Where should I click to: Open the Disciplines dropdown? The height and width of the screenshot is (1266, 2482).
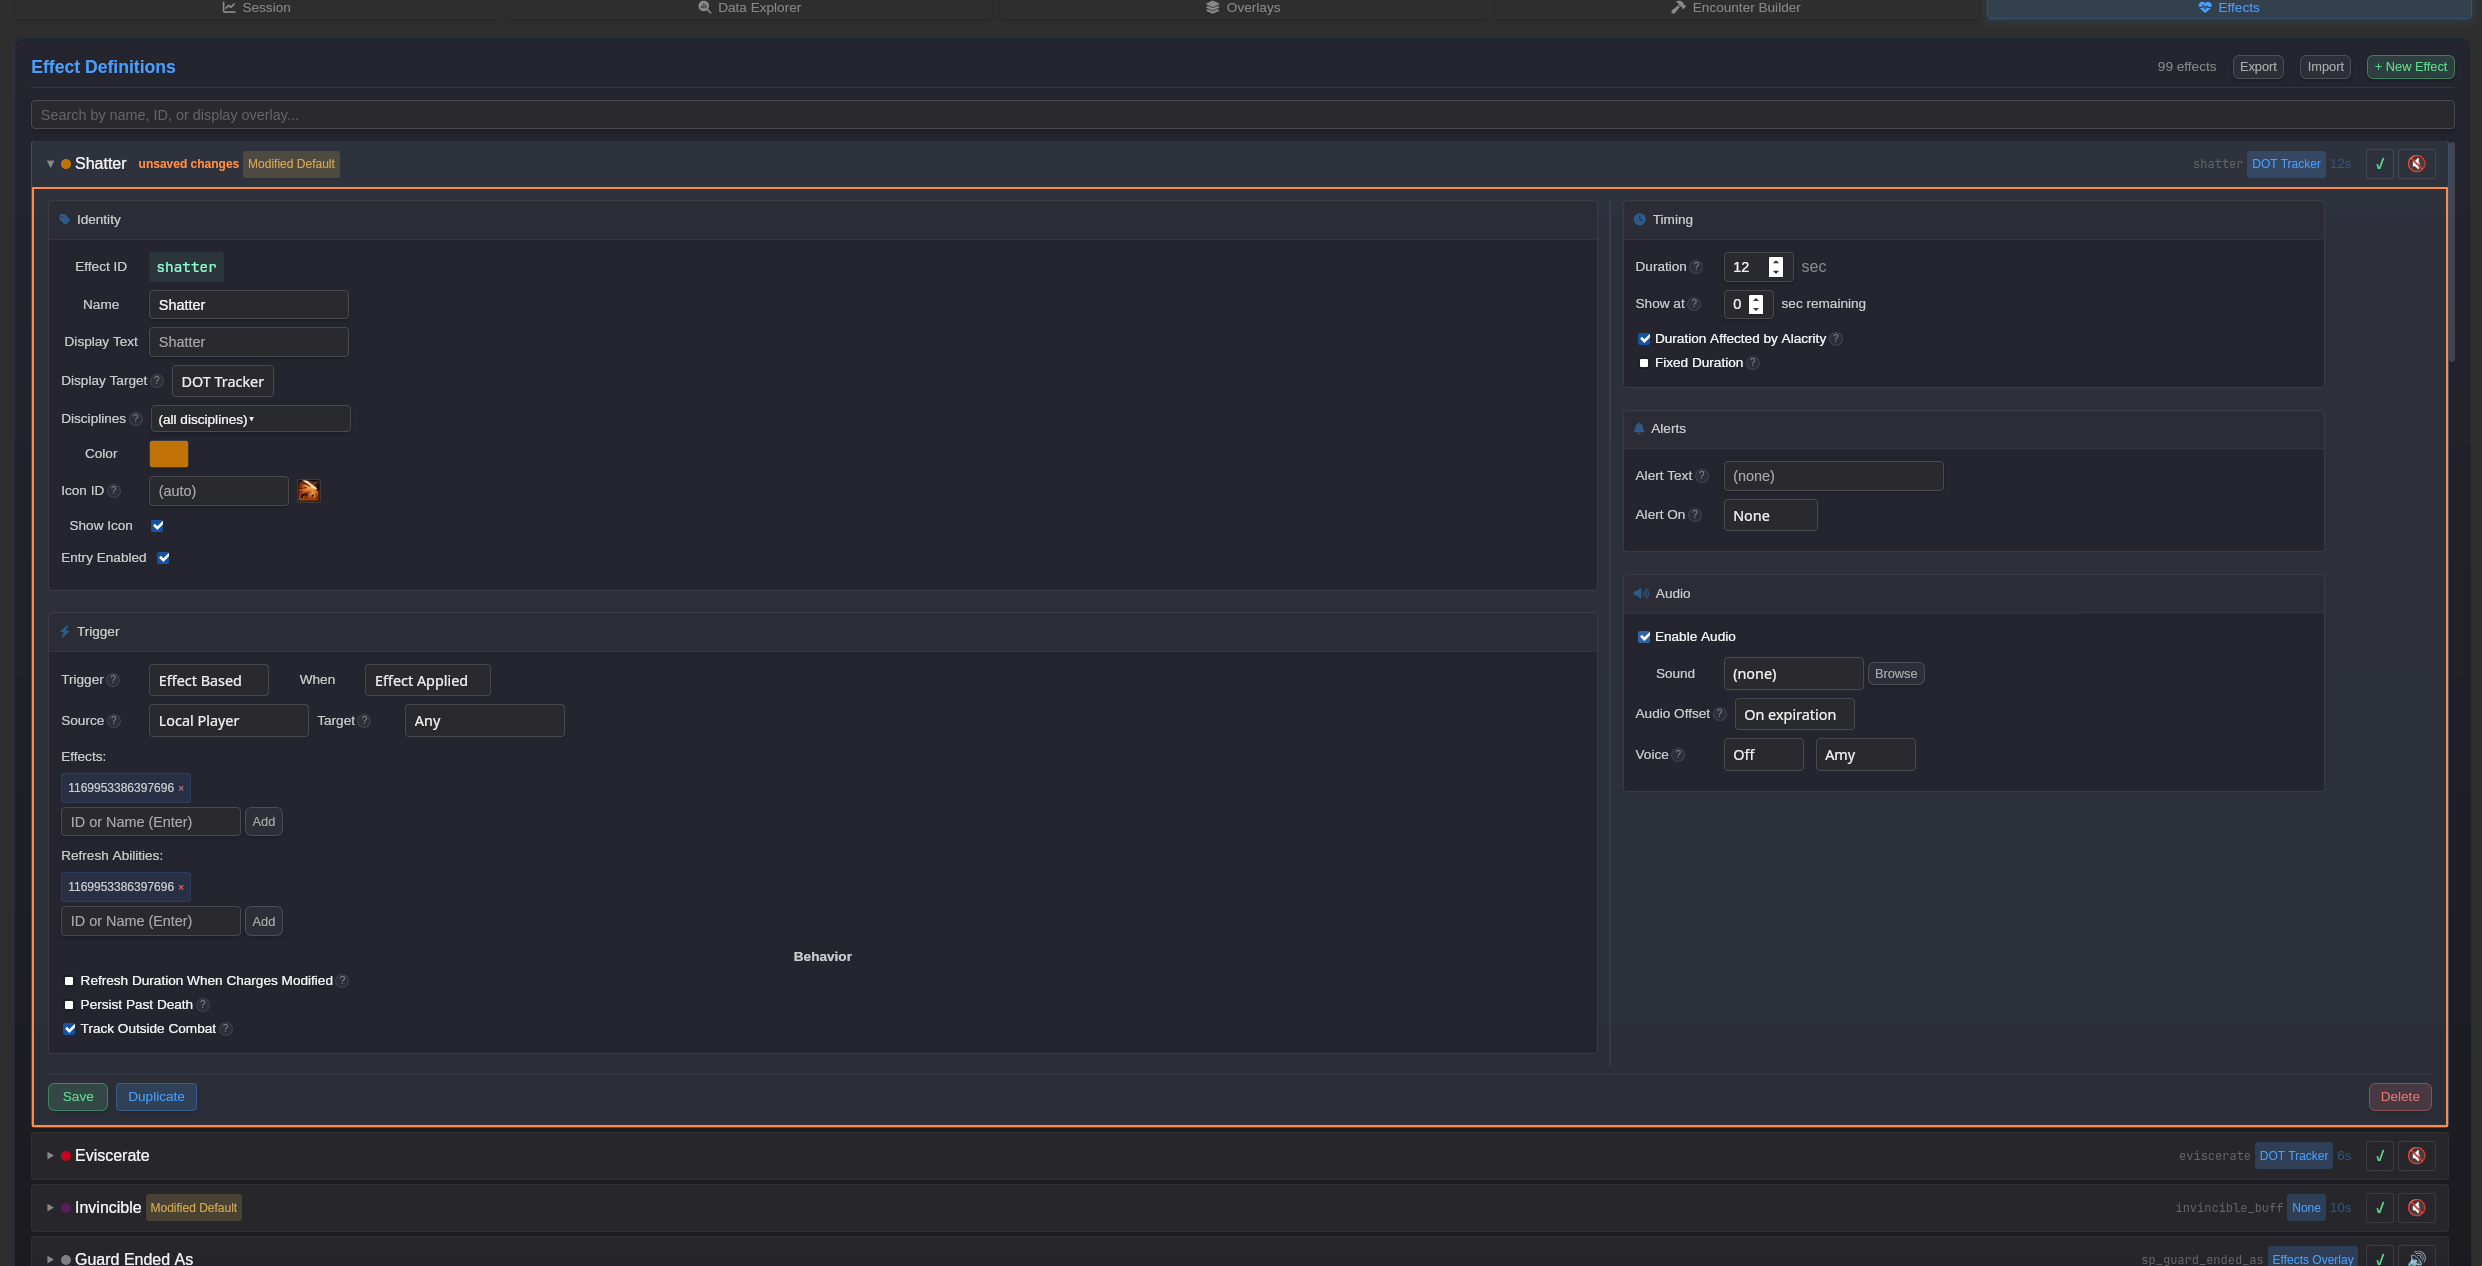[250, 419]
